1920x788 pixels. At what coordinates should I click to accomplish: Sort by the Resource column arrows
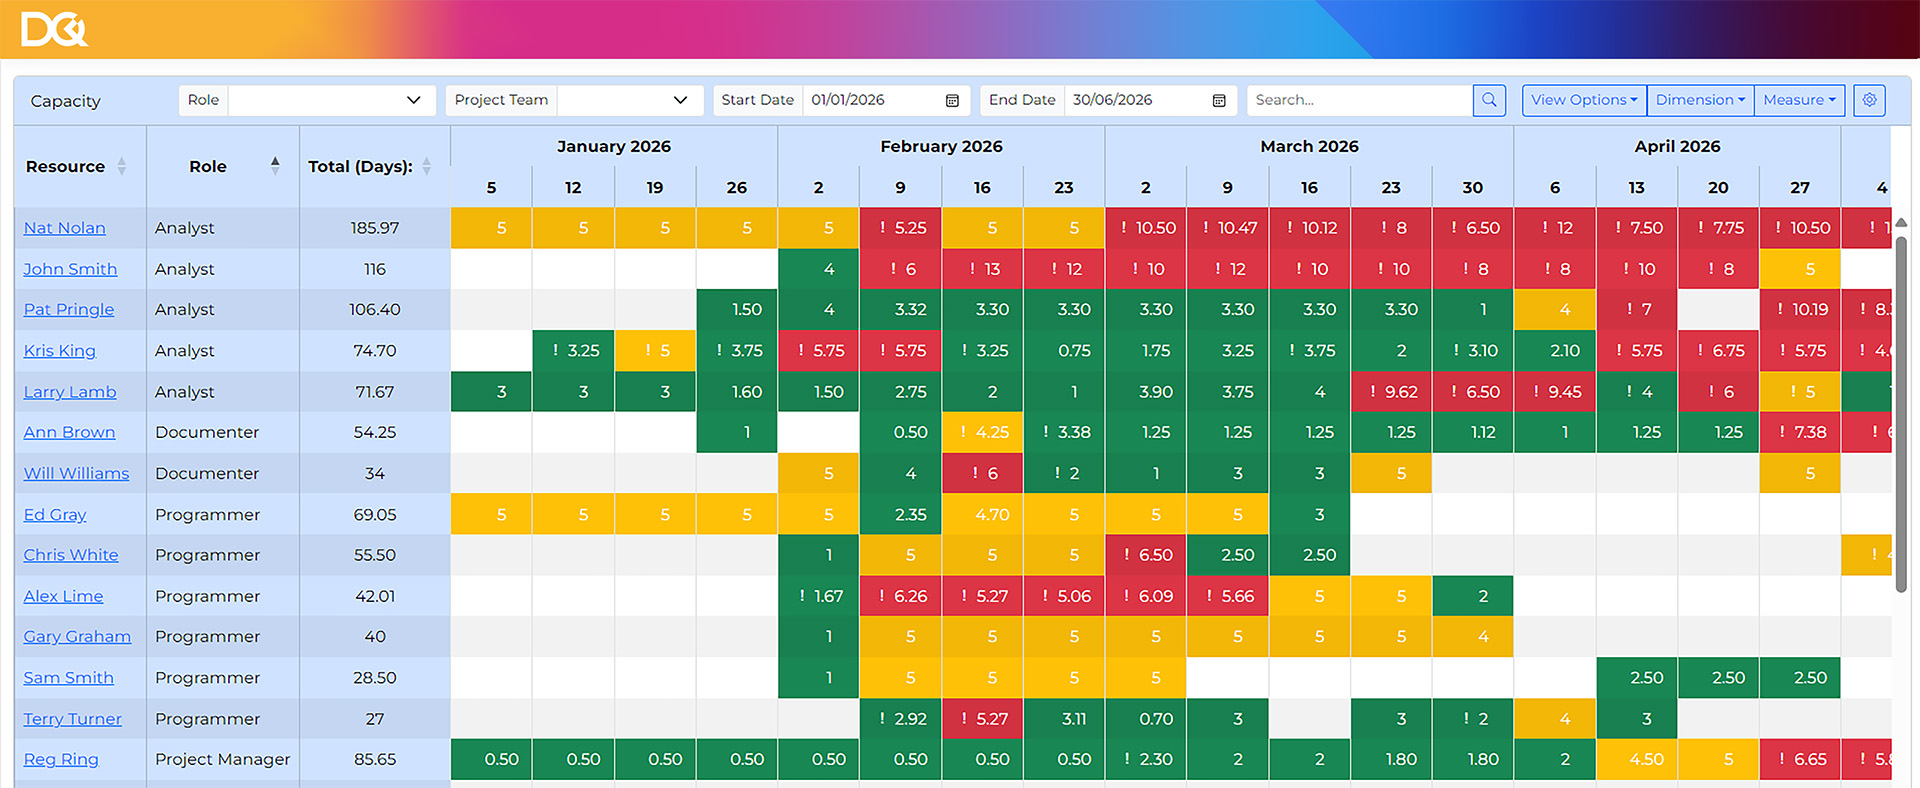(122, 167)
